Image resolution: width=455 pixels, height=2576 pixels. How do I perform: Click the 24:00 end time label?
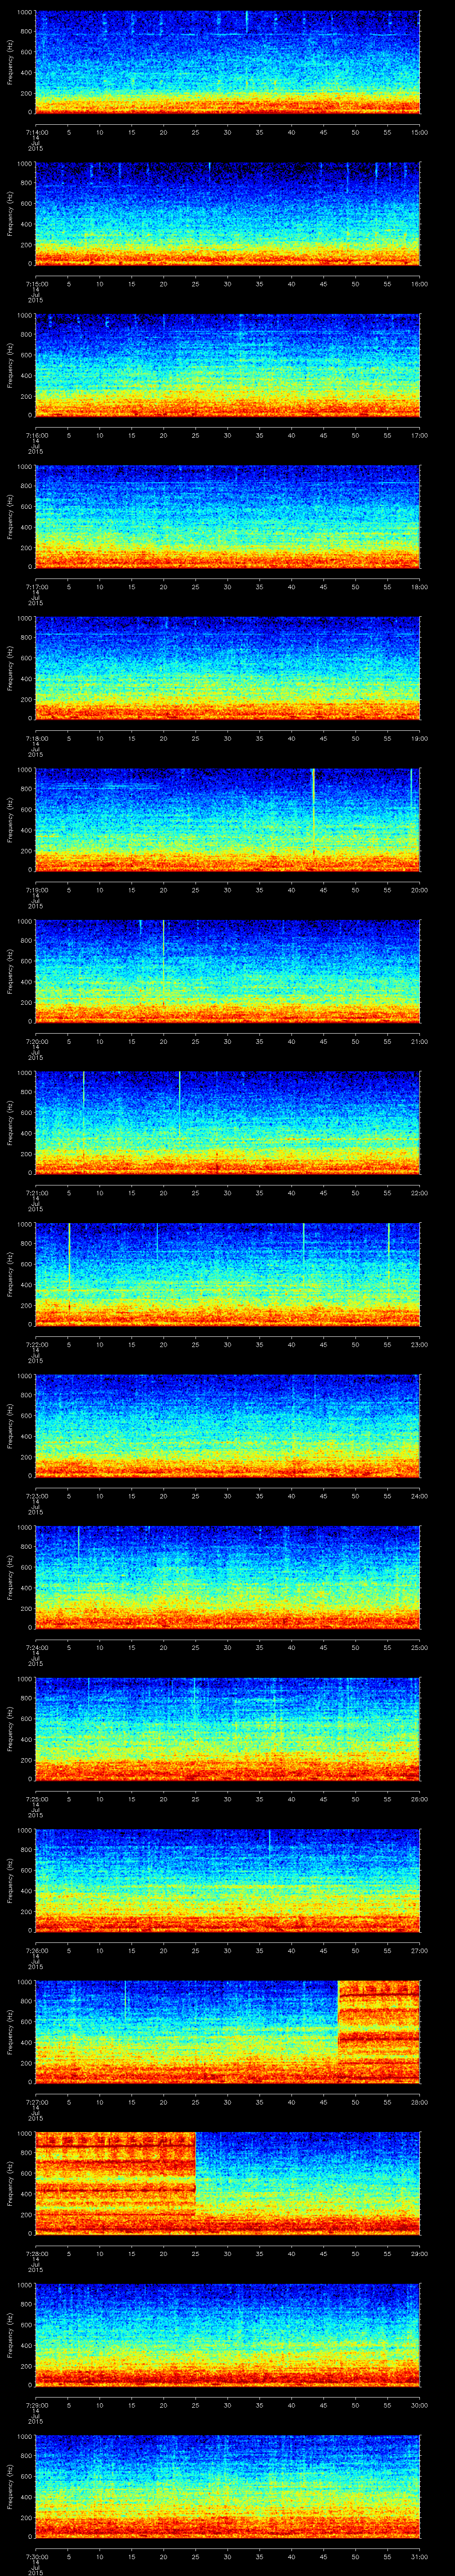420,1496
